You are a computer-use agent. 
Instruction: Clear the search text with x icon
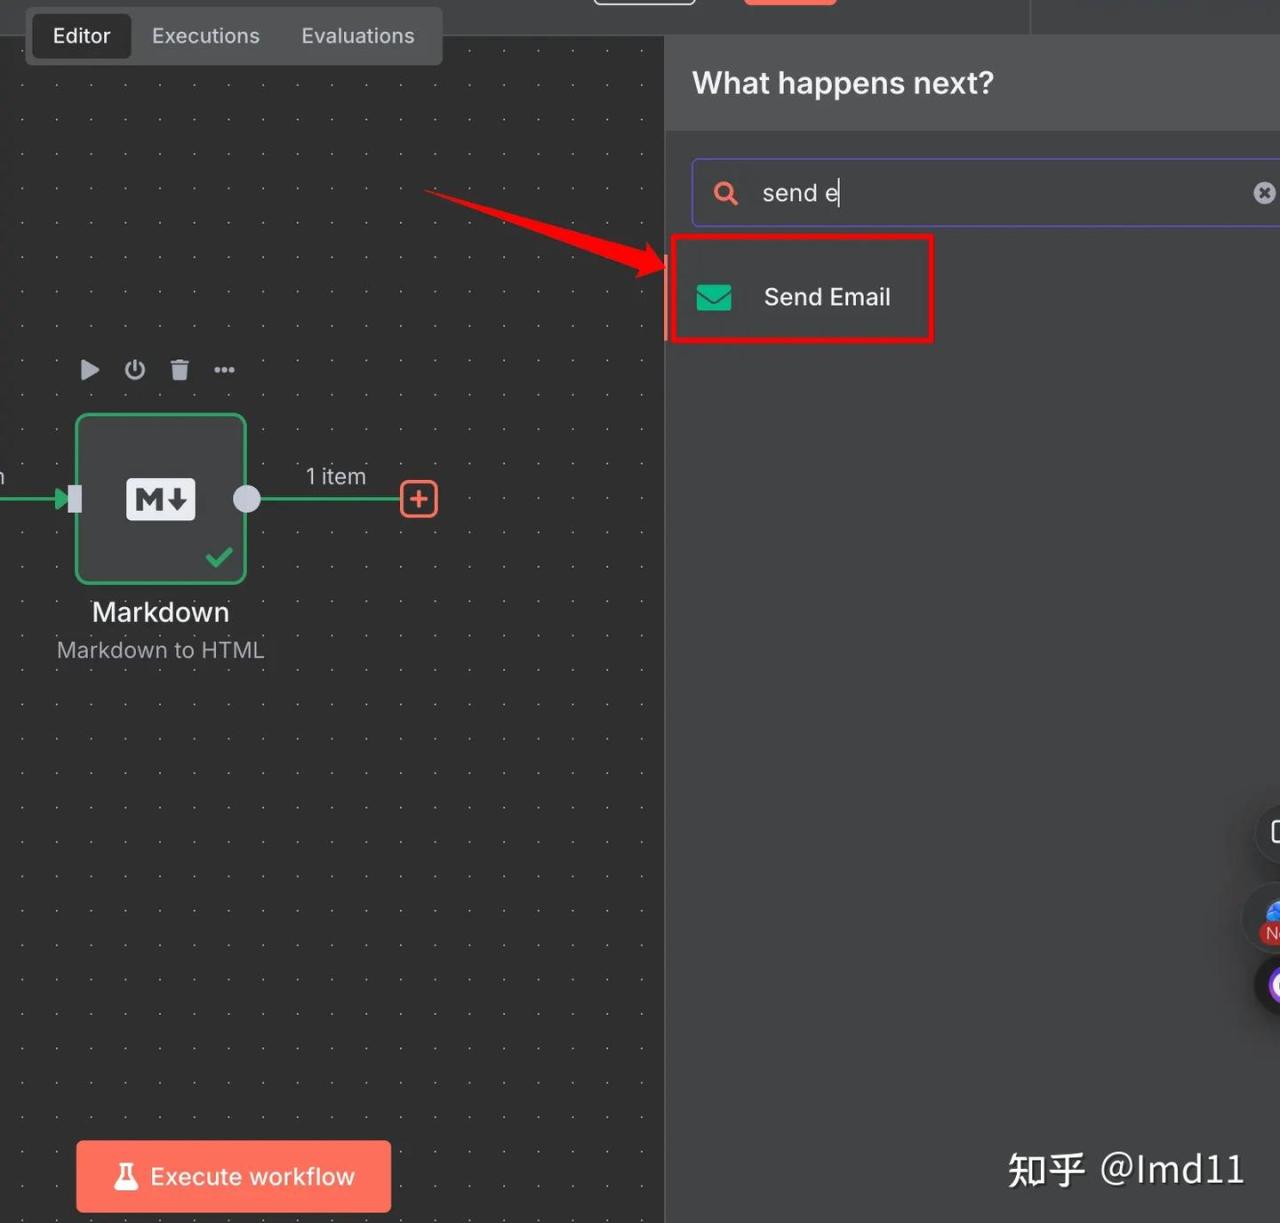point(1264,193)
